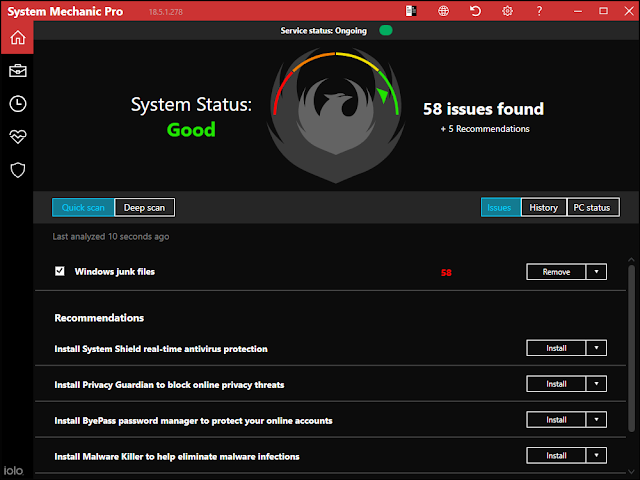
Task: Open the Toolbox briefcase icon in sidebar
Action: point(18,71)
